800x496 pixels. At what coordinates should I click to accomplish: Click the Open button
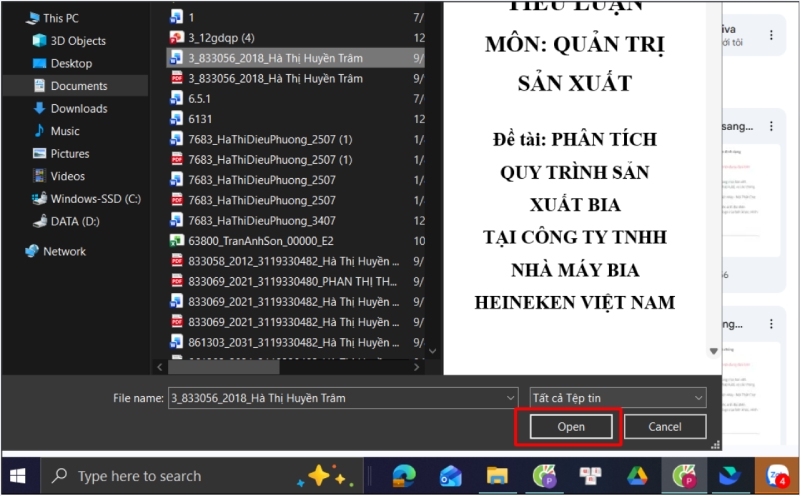coord(571,427)
